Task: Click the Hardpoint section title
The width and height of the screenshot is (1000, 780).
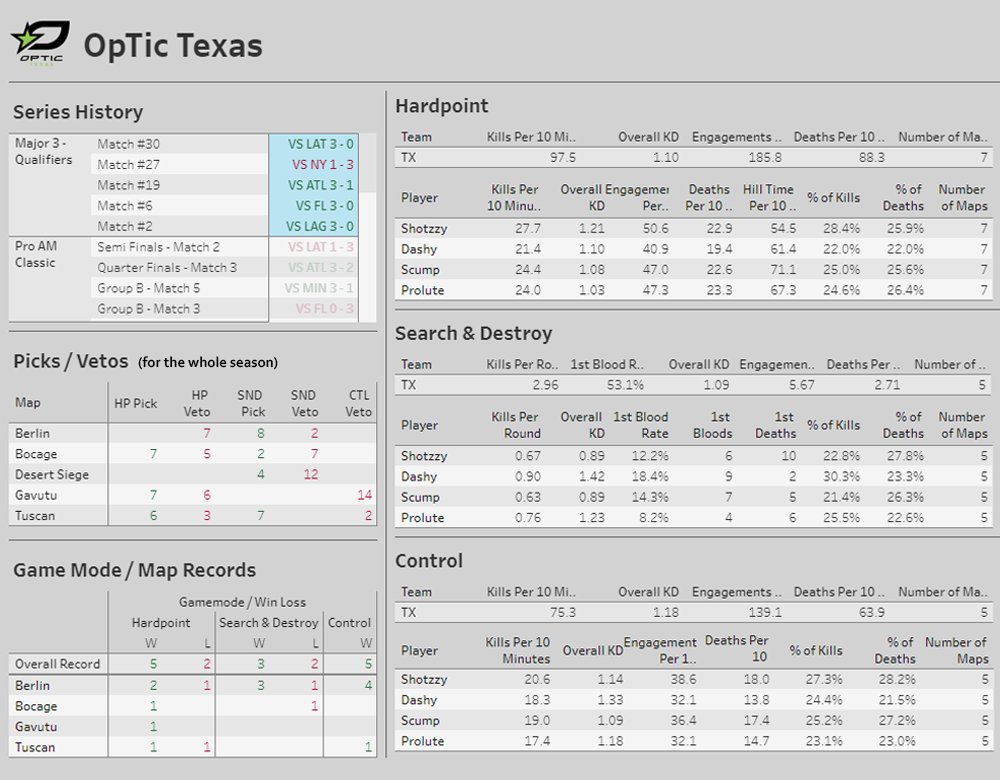Action: [441, 106]
